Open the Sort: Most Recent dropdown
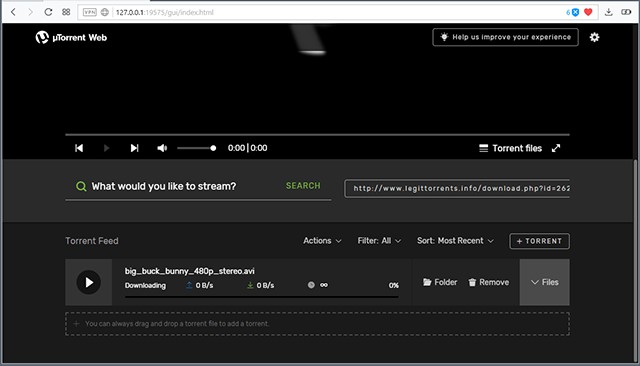640x366 pixels. click(455, 241)
